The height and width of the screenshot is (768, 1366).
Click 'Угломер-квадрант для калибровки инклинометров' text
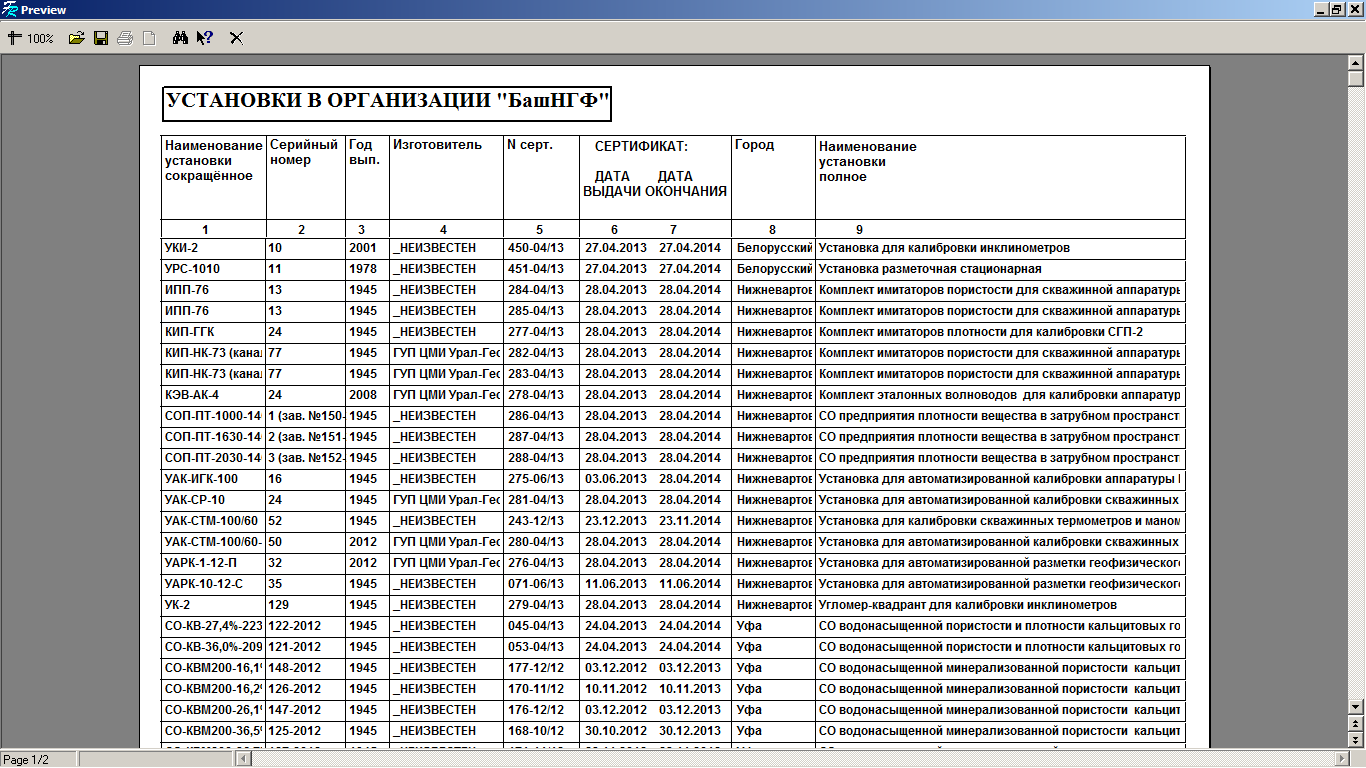tap(967, 605)
